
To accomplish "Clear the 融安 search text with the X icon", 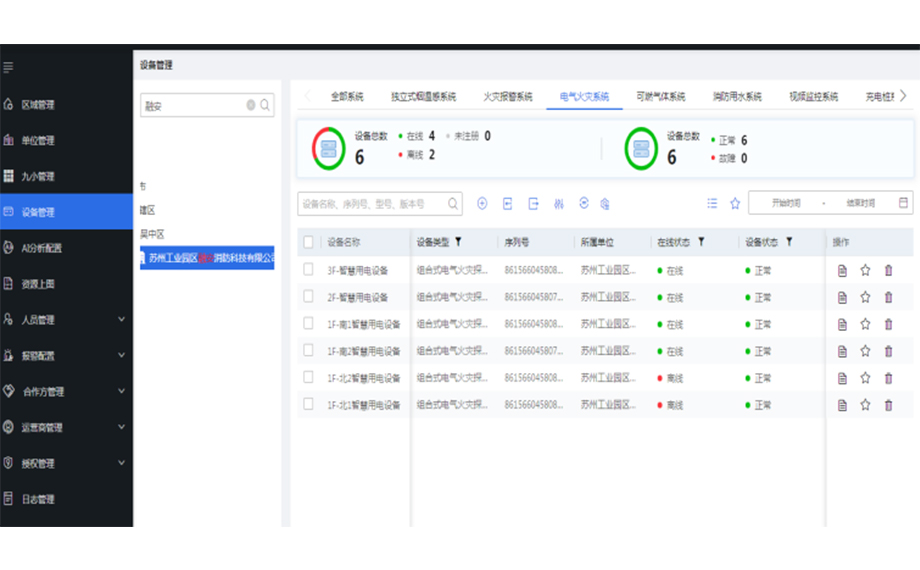I will 251,105.
